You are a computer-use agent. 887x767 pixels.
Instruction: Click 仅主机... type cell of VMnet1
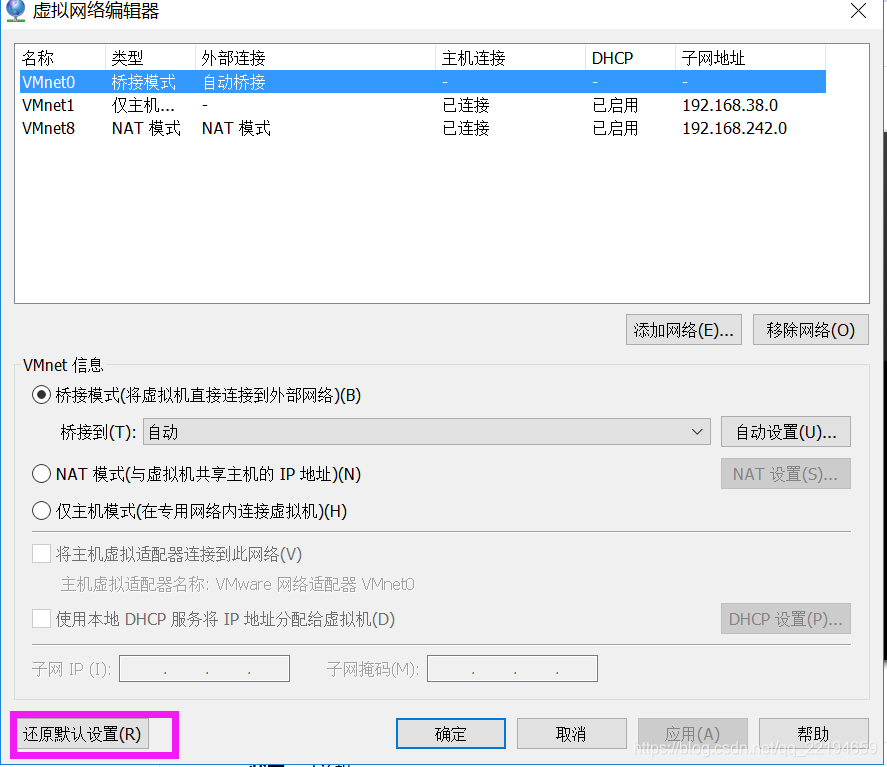tap(143, 105)
